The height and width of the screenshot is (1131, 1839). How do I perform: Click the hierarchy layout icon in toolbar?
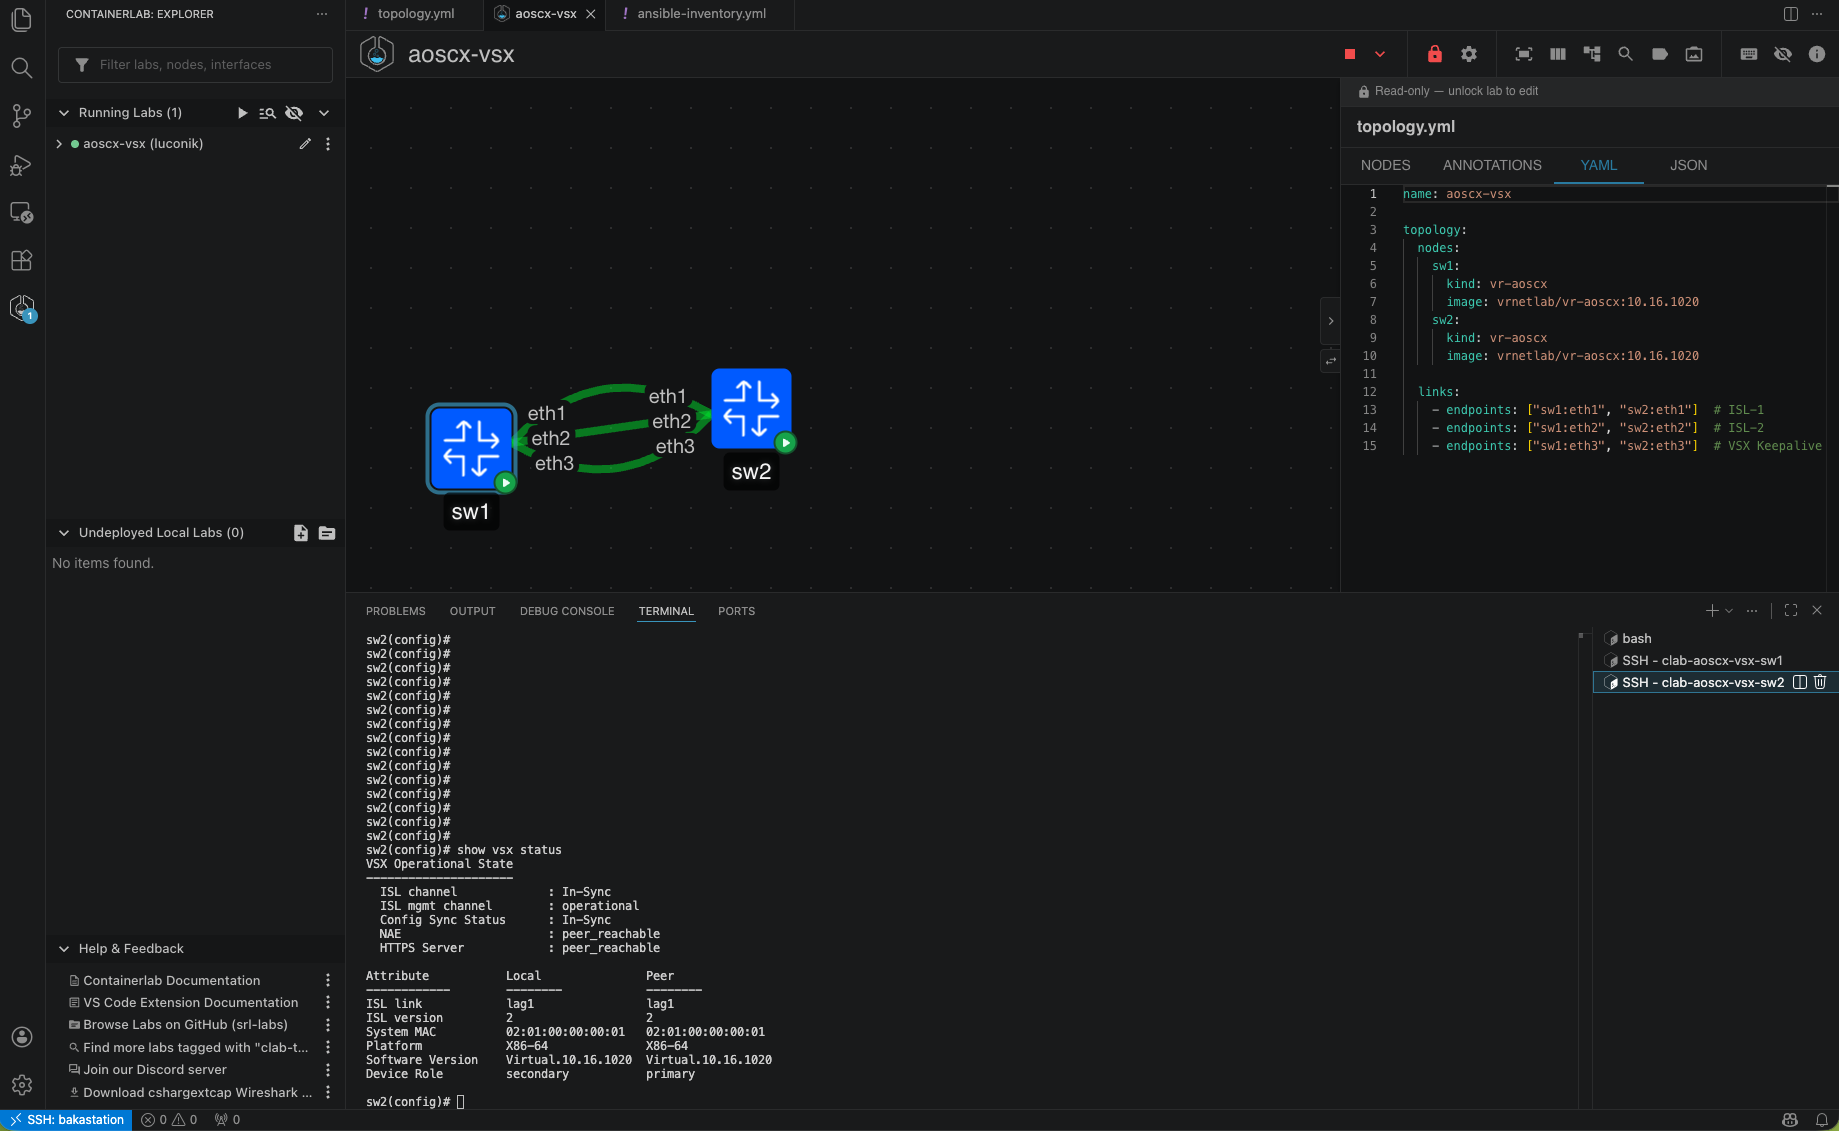1592,54
